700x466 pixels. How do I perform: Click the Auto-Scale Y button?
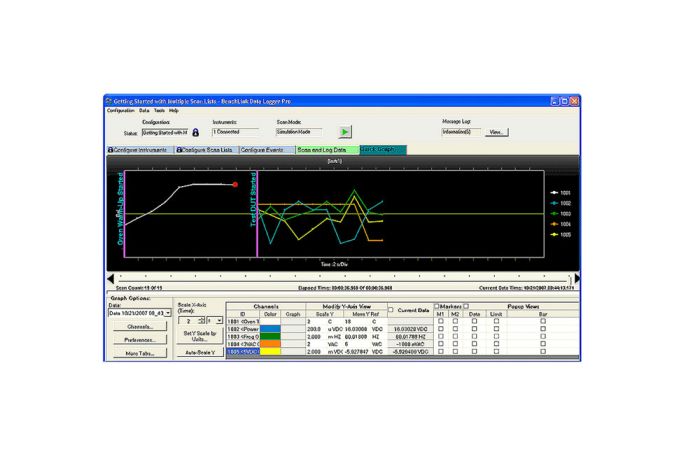[200, 353]
